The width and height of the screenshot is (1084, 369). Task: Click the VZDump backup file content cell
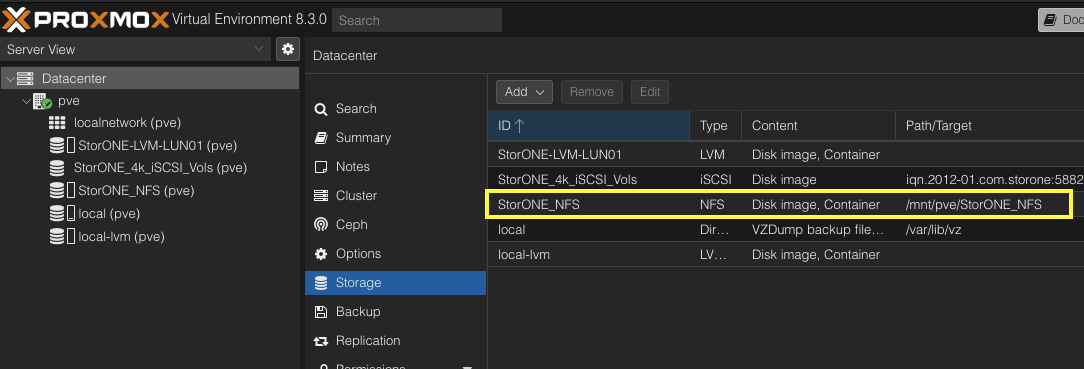pos(818,229)
